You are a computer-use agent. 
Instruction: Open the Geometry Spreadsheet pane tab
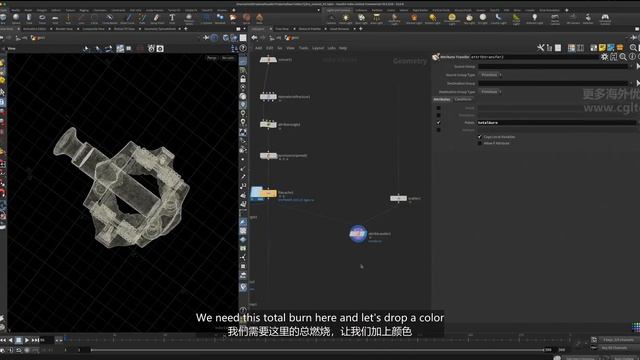[x=160, y=29]
